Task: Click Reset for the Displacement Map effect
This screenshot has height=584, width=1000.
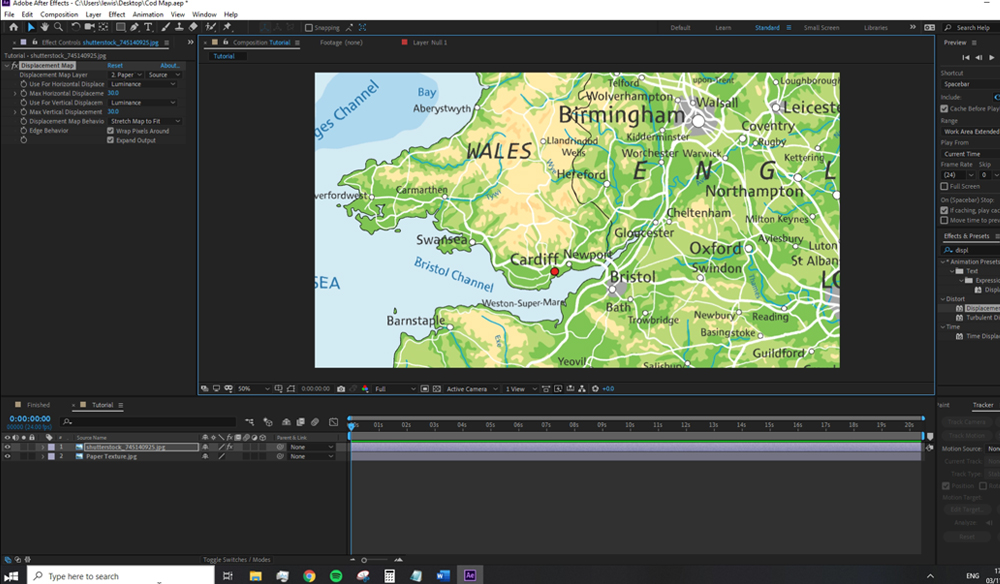Action: click(x=115, y=66)
